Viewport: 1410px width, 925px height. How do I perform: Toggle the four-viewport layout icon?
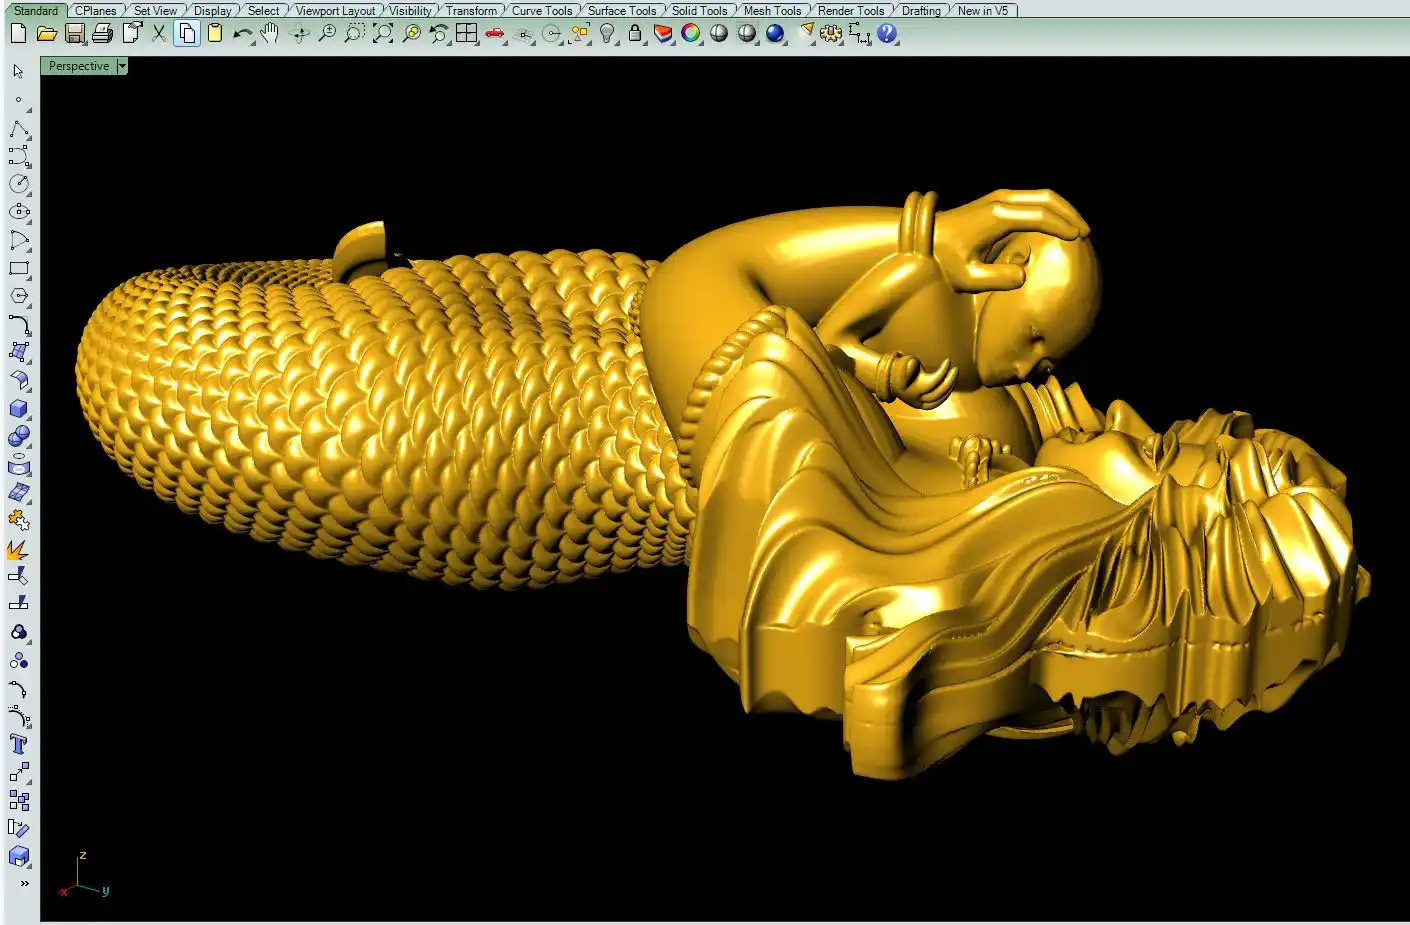466,34
